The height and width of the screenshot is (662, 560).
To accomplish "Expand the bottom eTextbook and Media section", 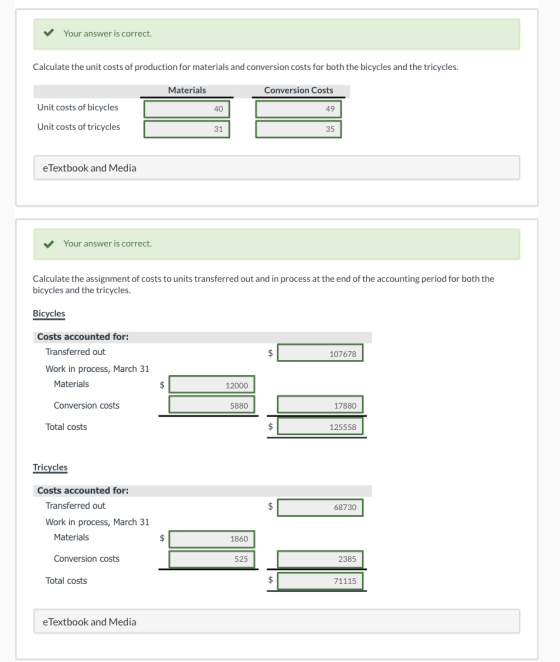I will point(277,621).
